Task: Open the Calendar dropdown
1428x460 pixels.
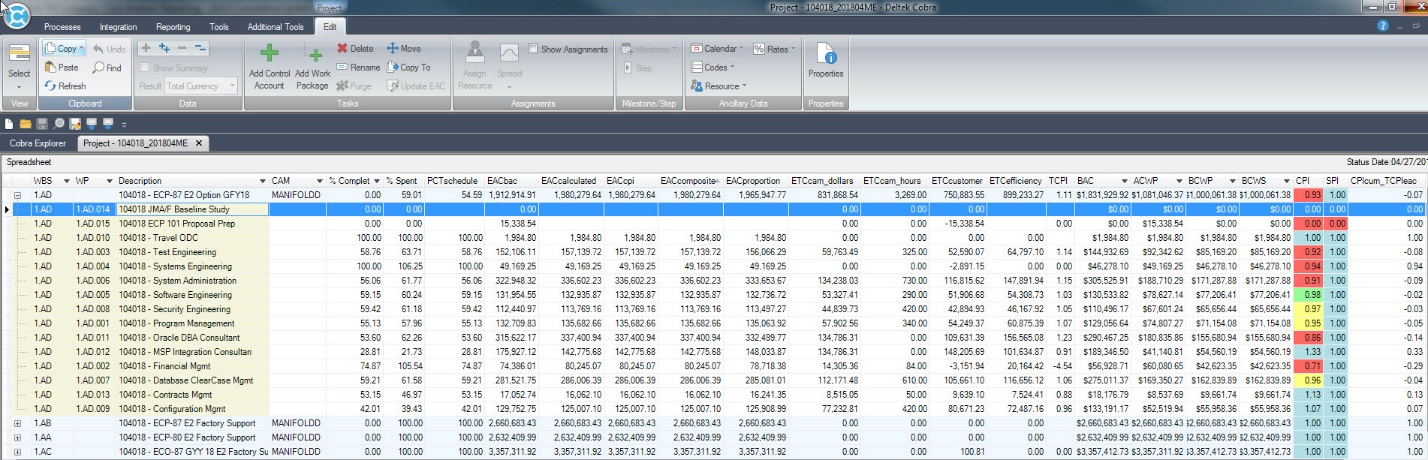Action: (x=716, y=48)
